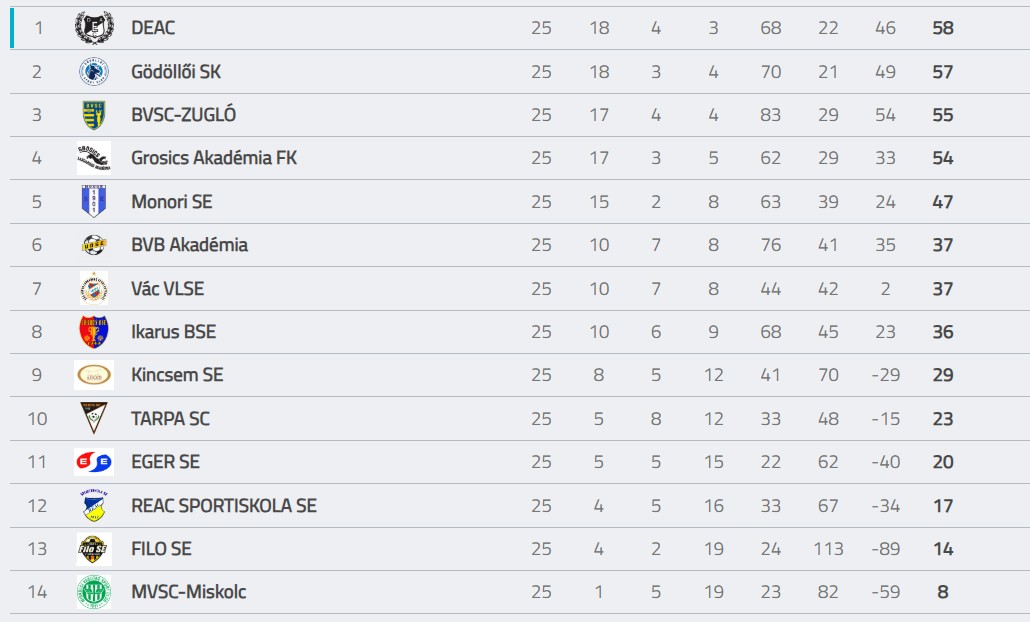Click the Grosics Akadémia FK logo

[x=94, y=158]
